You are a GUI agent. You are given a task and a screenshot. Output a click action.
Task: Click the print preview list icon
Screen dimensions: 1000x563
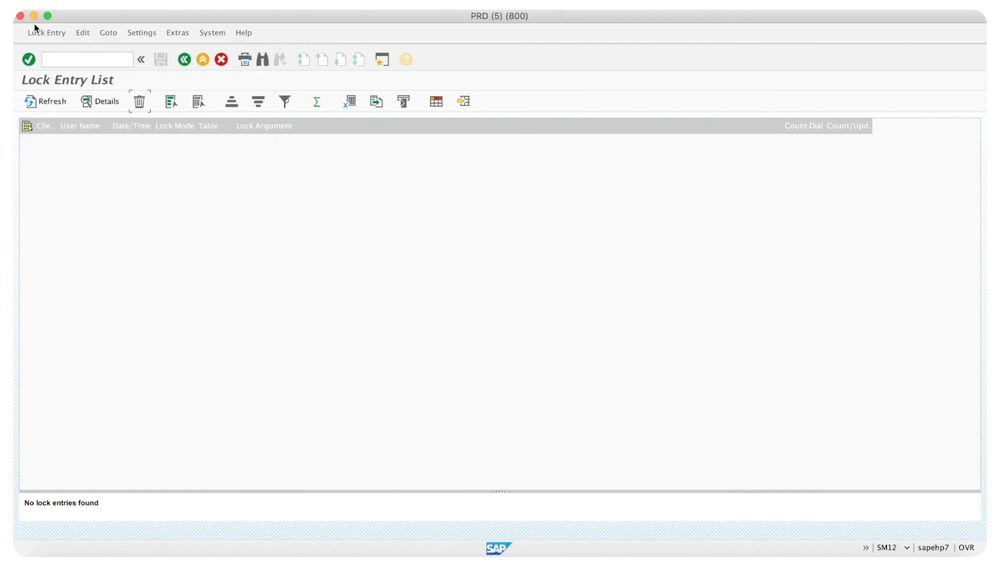pos(404,101)
